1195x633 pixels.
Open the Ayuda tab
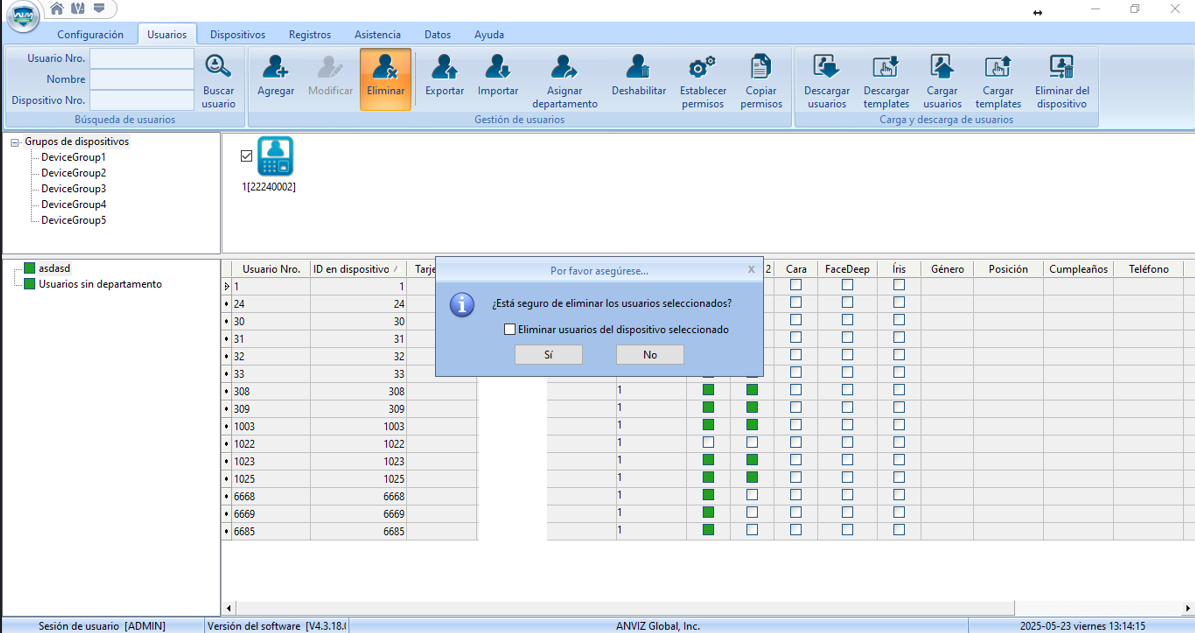point(489,34)
